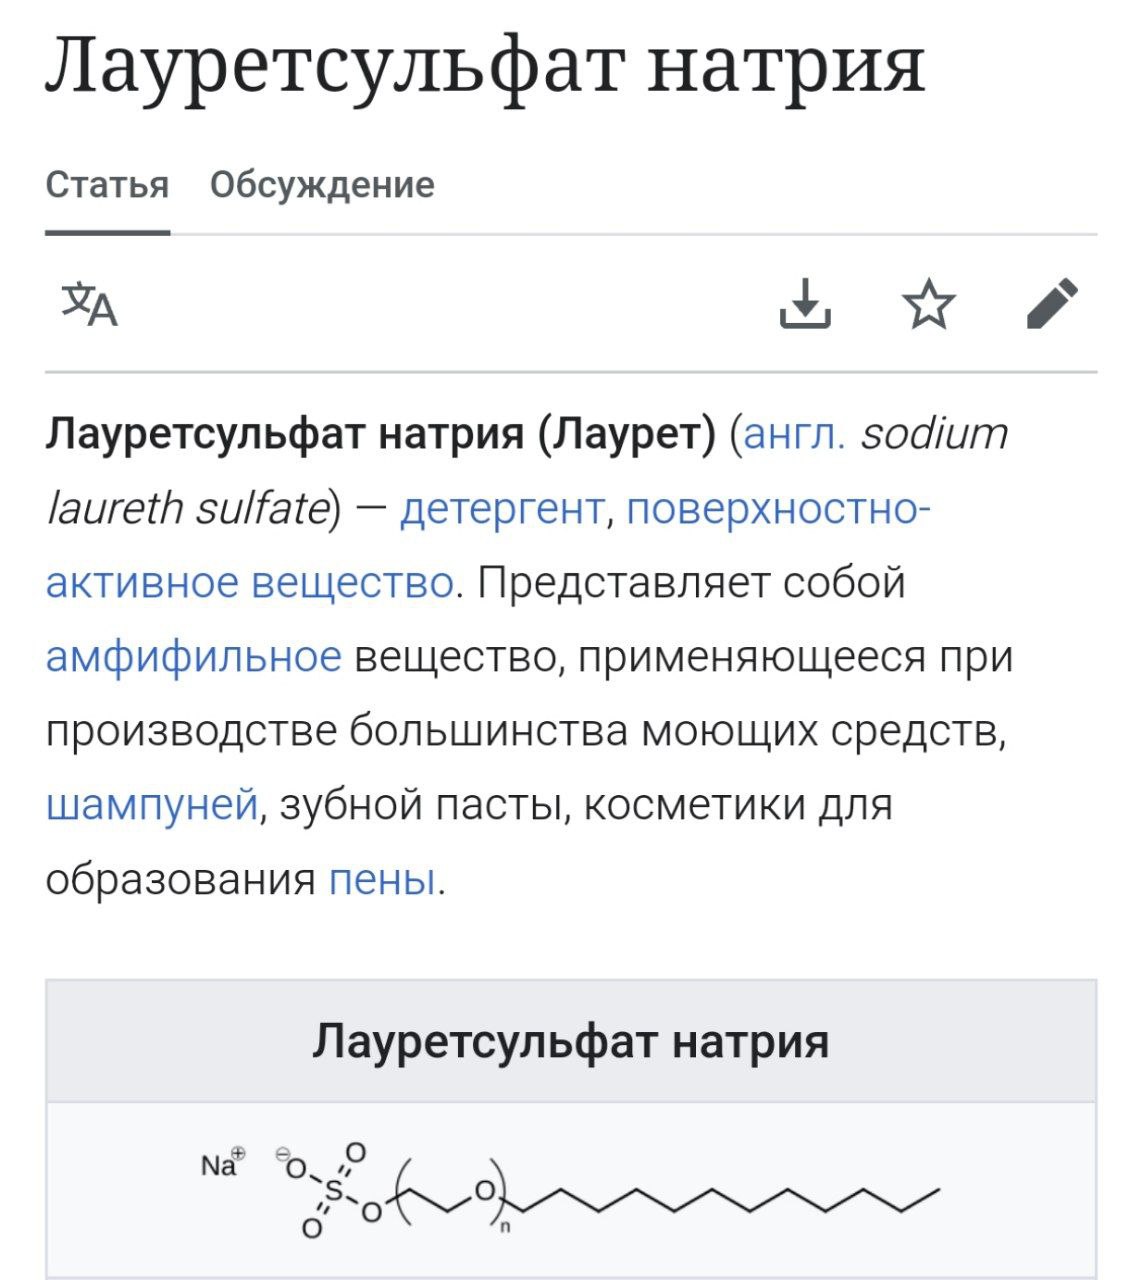Image resolution: width=1129 pixels, height=1280 pixels.
Task: Open the поверхностно-активное вещество link
Action: tap(488, 545)
